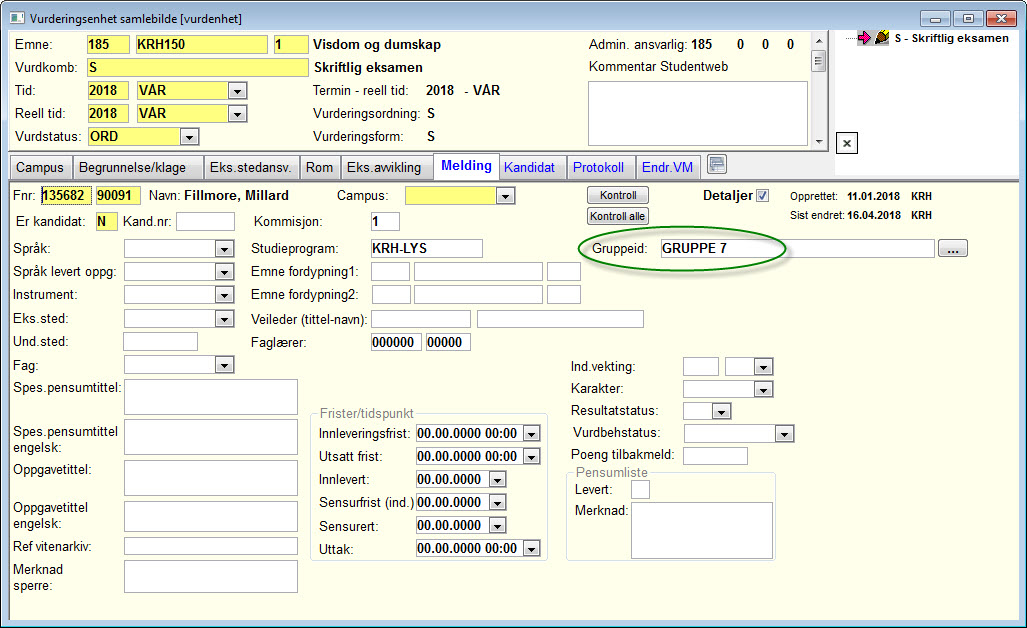Click the window icon in title bar
The image size is (1027, 628).
tap(17, 18)
